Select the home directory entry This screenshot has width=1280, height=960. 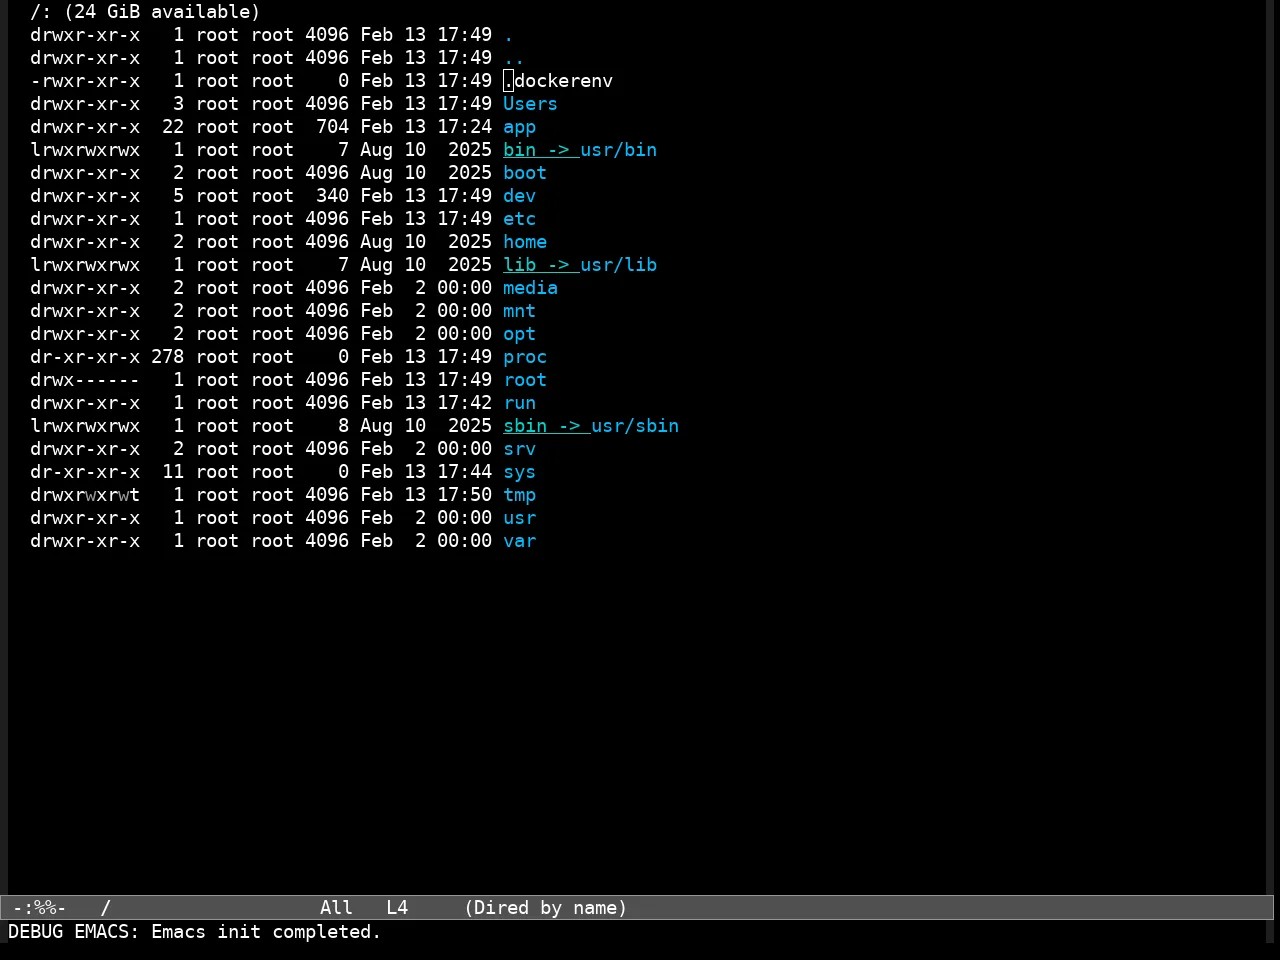tap(525, 242)
